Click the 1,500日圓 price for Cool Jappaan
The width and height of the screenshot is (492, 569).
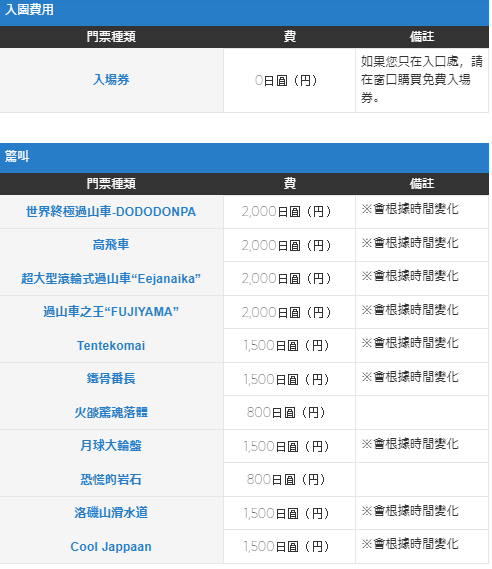coord(287,546)
